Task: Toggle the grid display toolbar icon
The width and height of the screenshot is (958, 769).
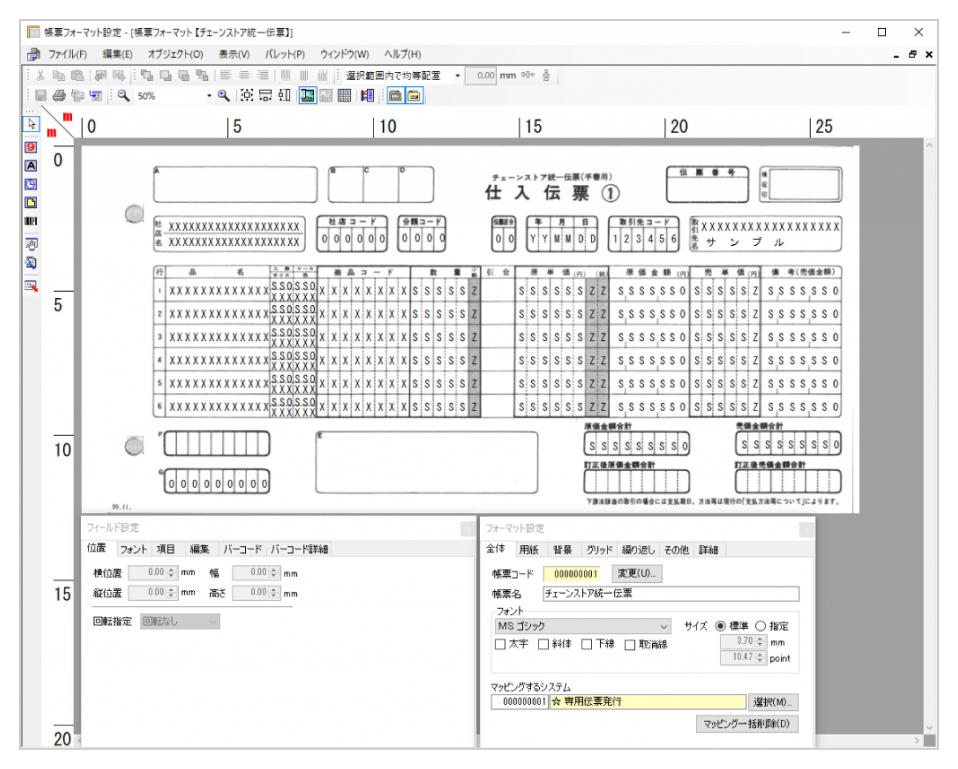Action: tap(343, 96)
